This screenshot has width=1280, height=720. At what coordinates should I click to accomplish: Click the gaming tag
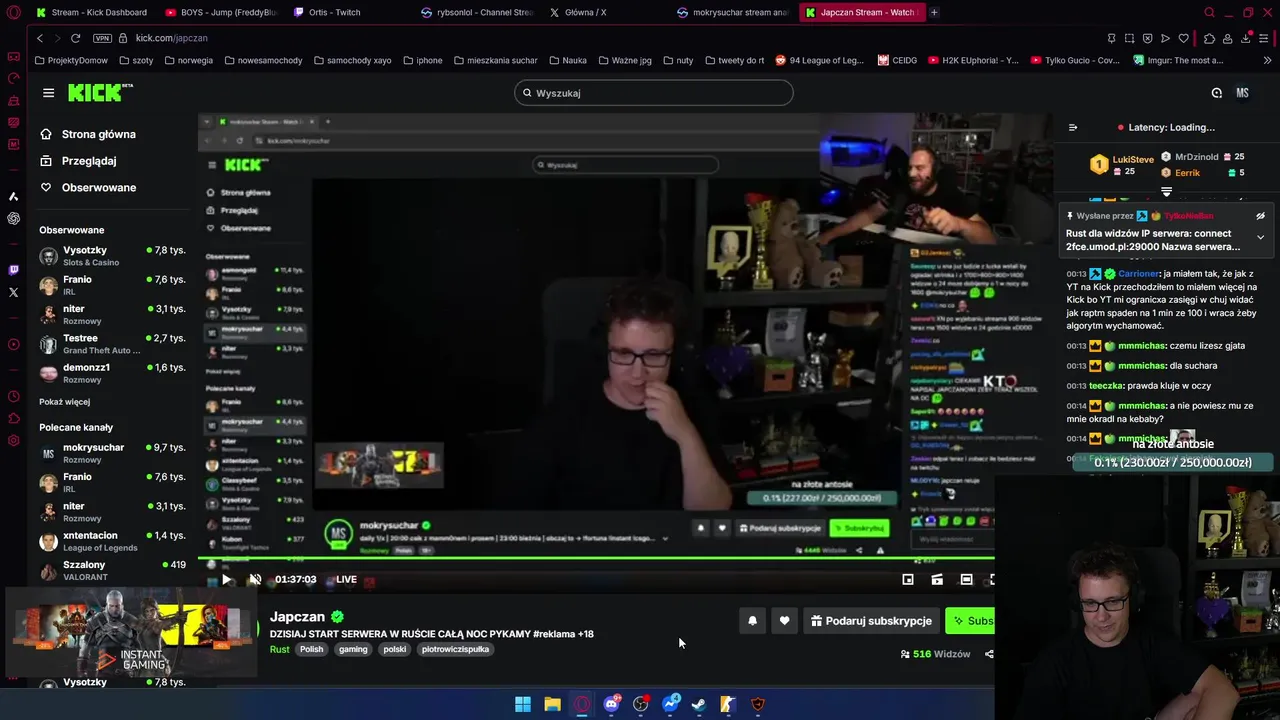tap(353, 649)
